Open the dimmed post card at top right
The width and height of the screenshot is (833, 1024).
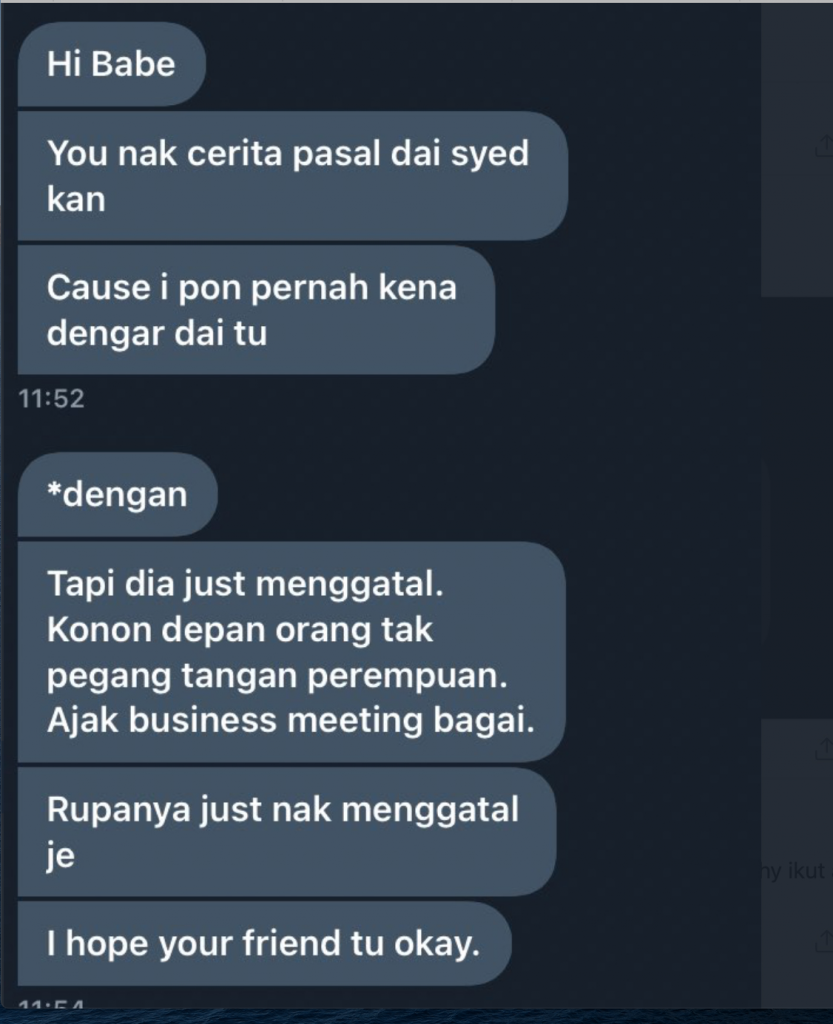797,150
